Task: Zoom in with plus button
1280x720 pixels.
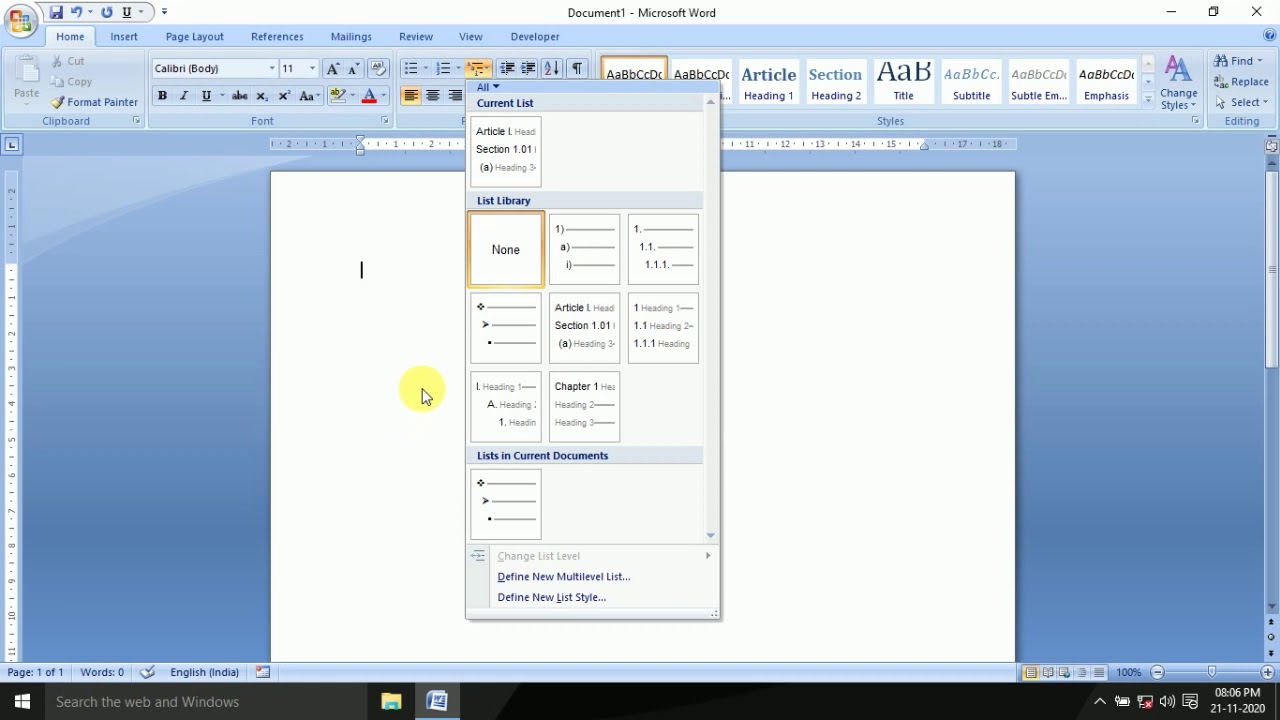Action: click(1267, 673)
